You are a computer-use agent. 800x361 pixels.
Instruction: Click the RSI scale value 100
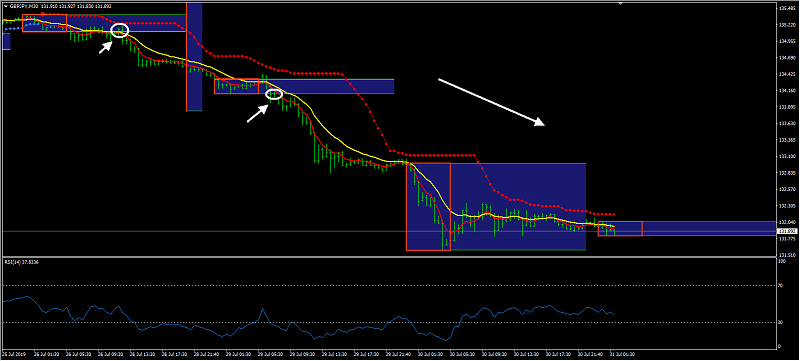coord(781,261)
